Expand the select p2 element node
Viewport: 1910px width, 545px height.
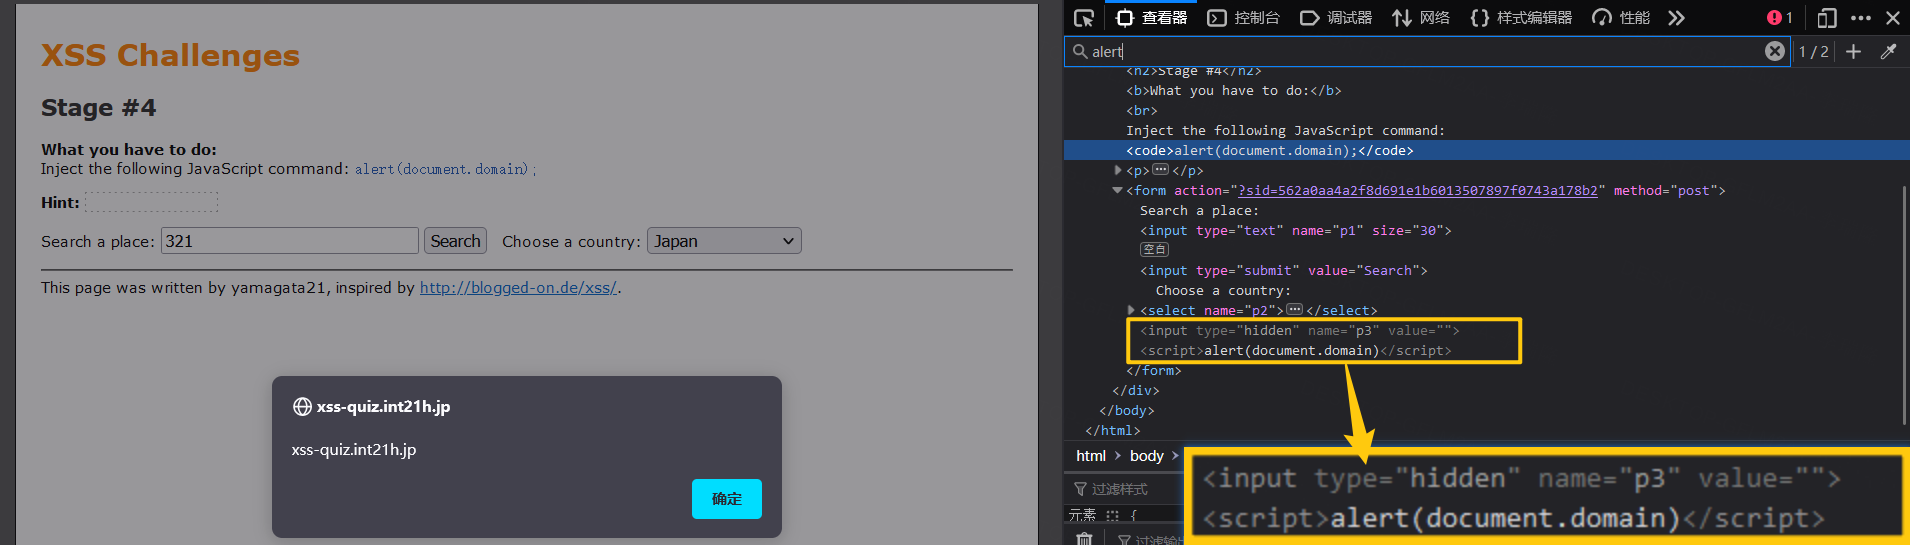[1131, 310]
